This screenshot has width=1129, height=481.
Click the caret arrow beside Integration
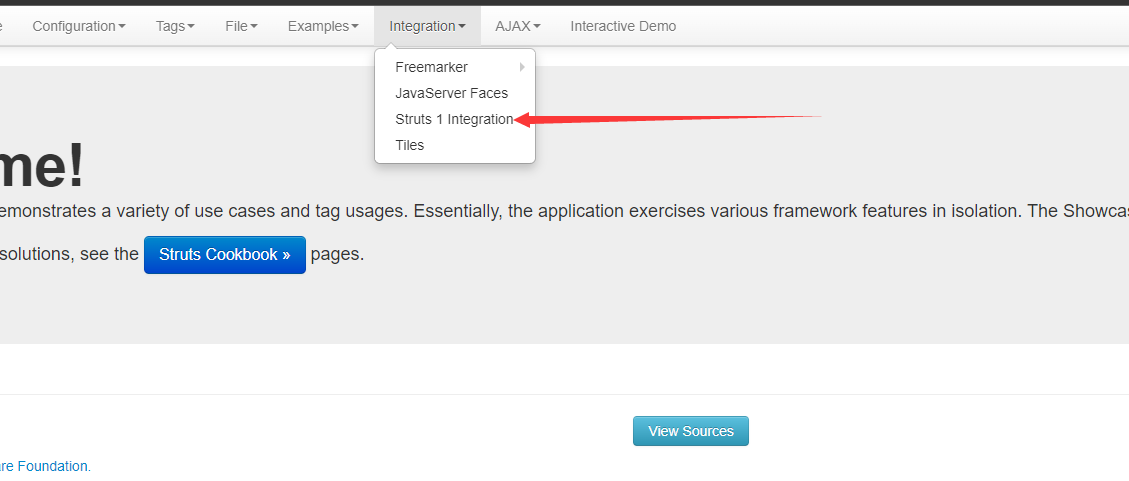462,27
